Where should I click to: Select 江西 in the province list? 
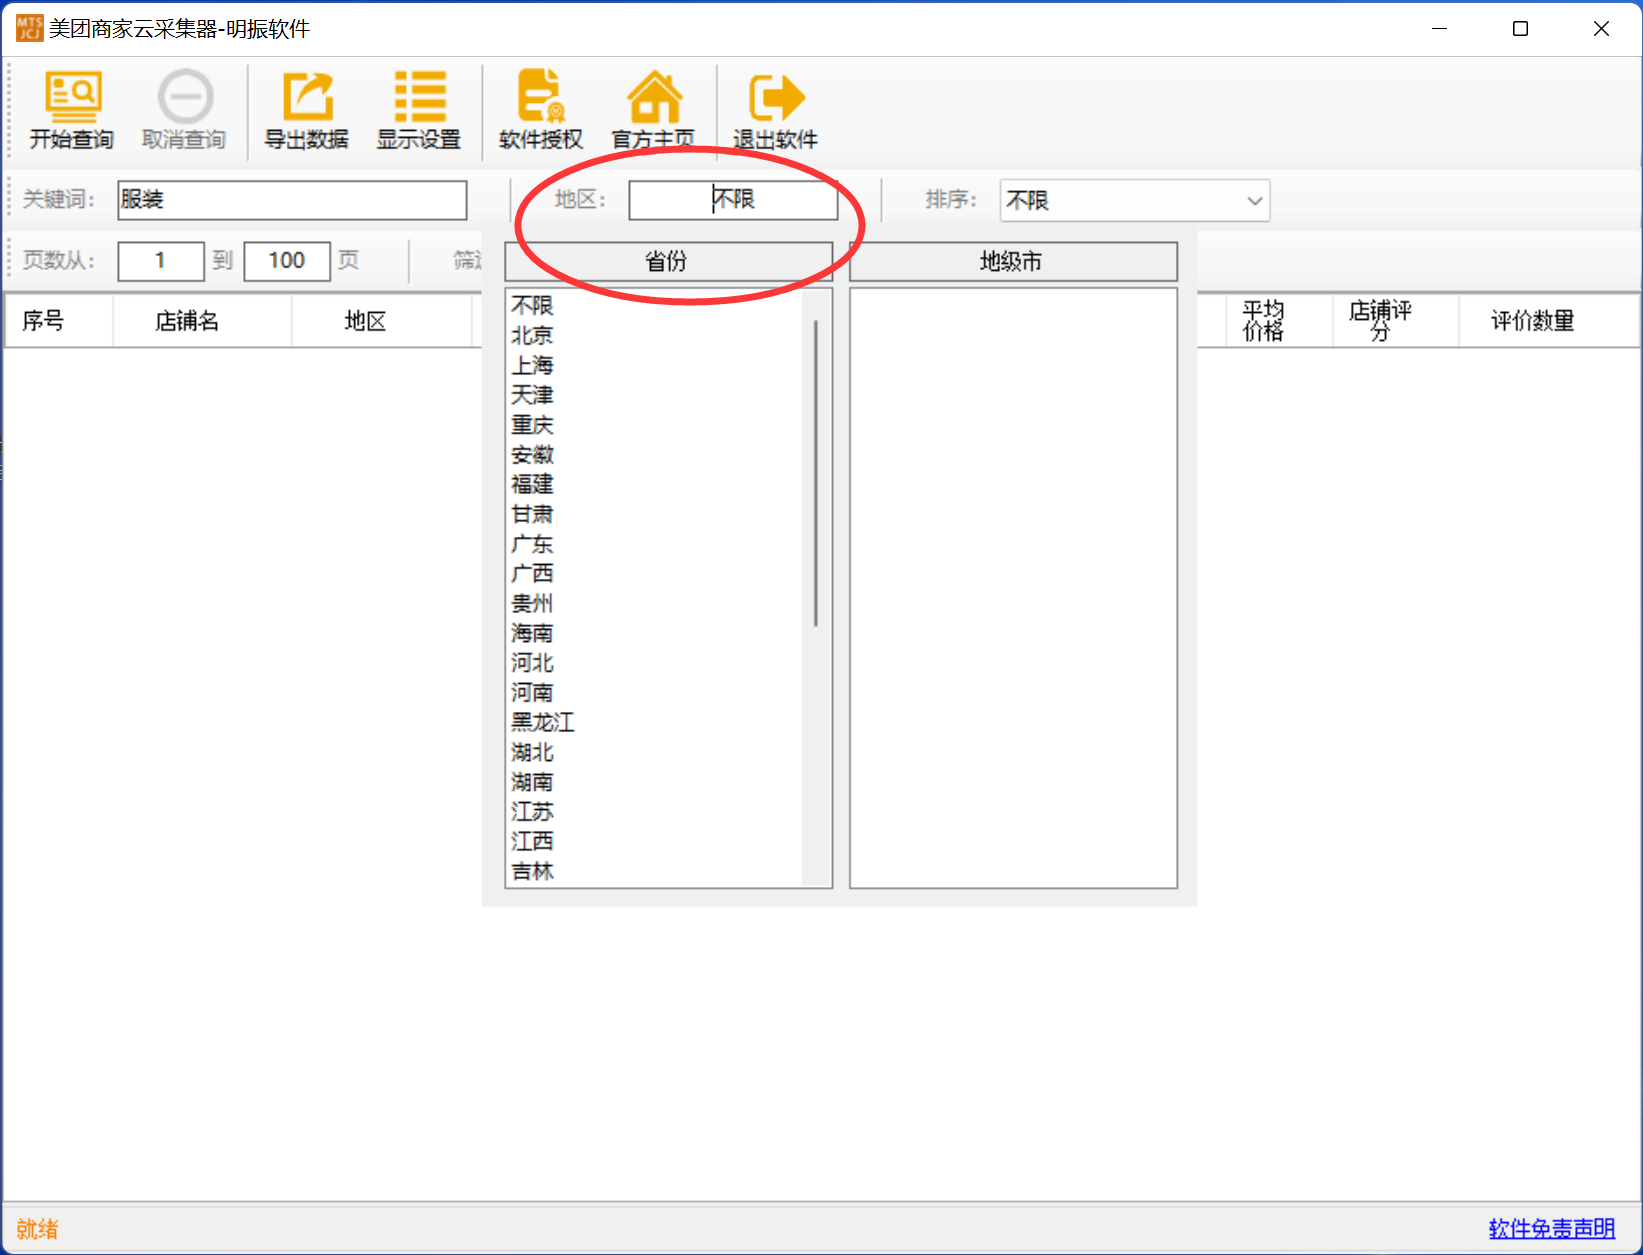tap(533, 841)
